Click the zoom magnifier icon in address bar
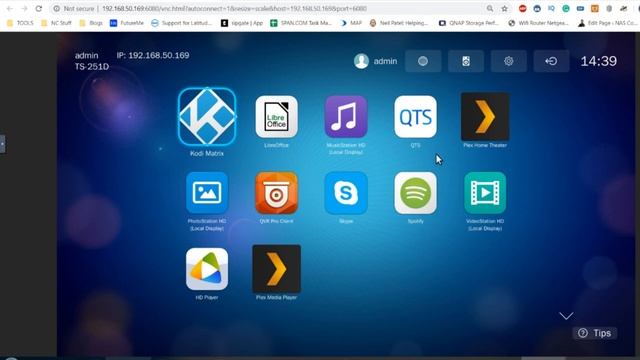Screen dimensions: 640x360 tap(490, 8)
